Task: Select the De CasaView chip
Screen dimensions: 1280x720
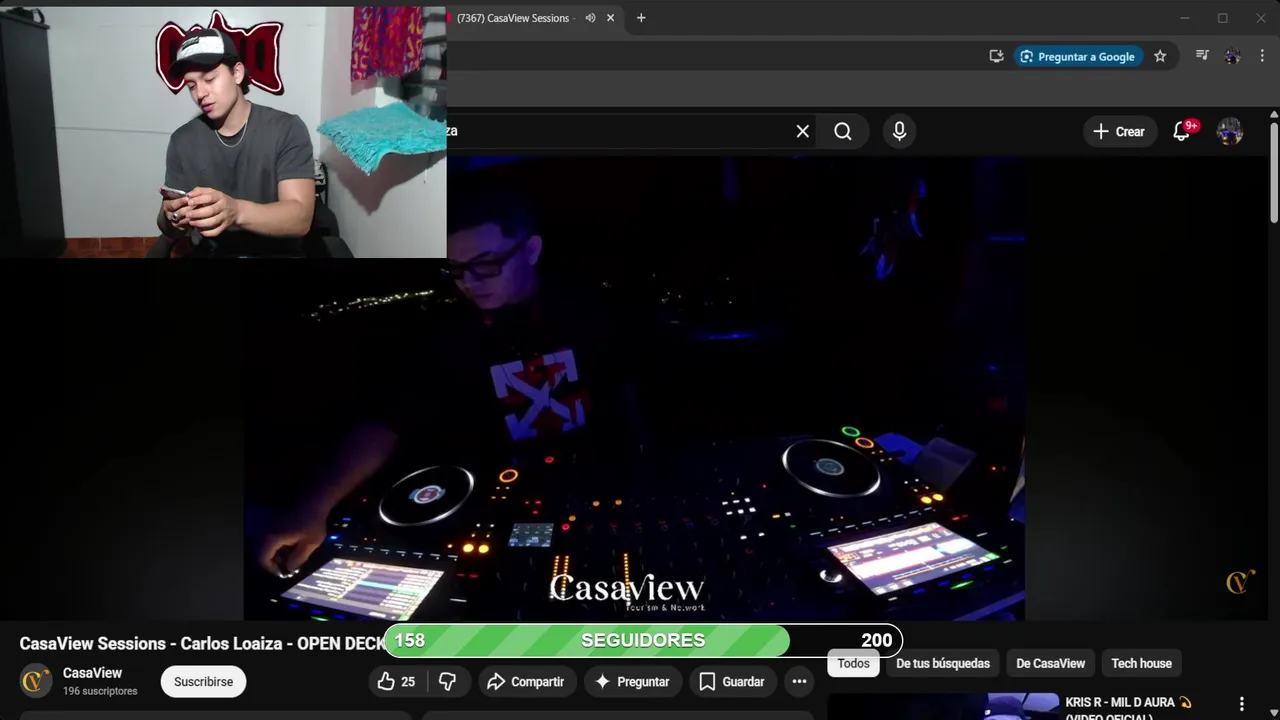Action: (x=1050, y=664)
